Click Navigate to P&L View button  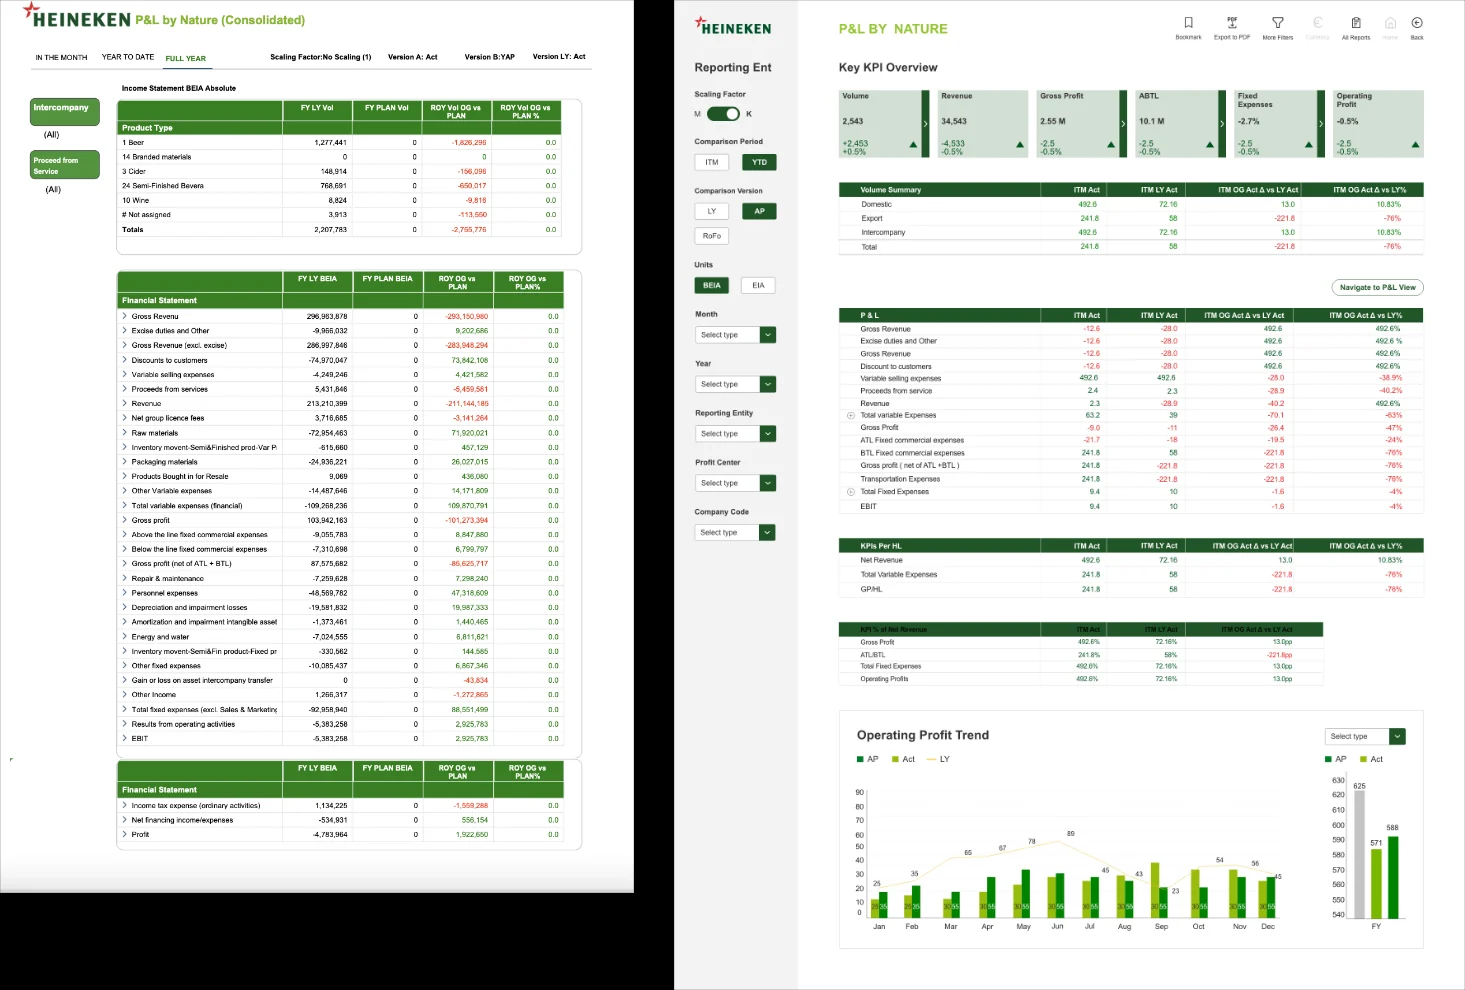[1378, 287]
